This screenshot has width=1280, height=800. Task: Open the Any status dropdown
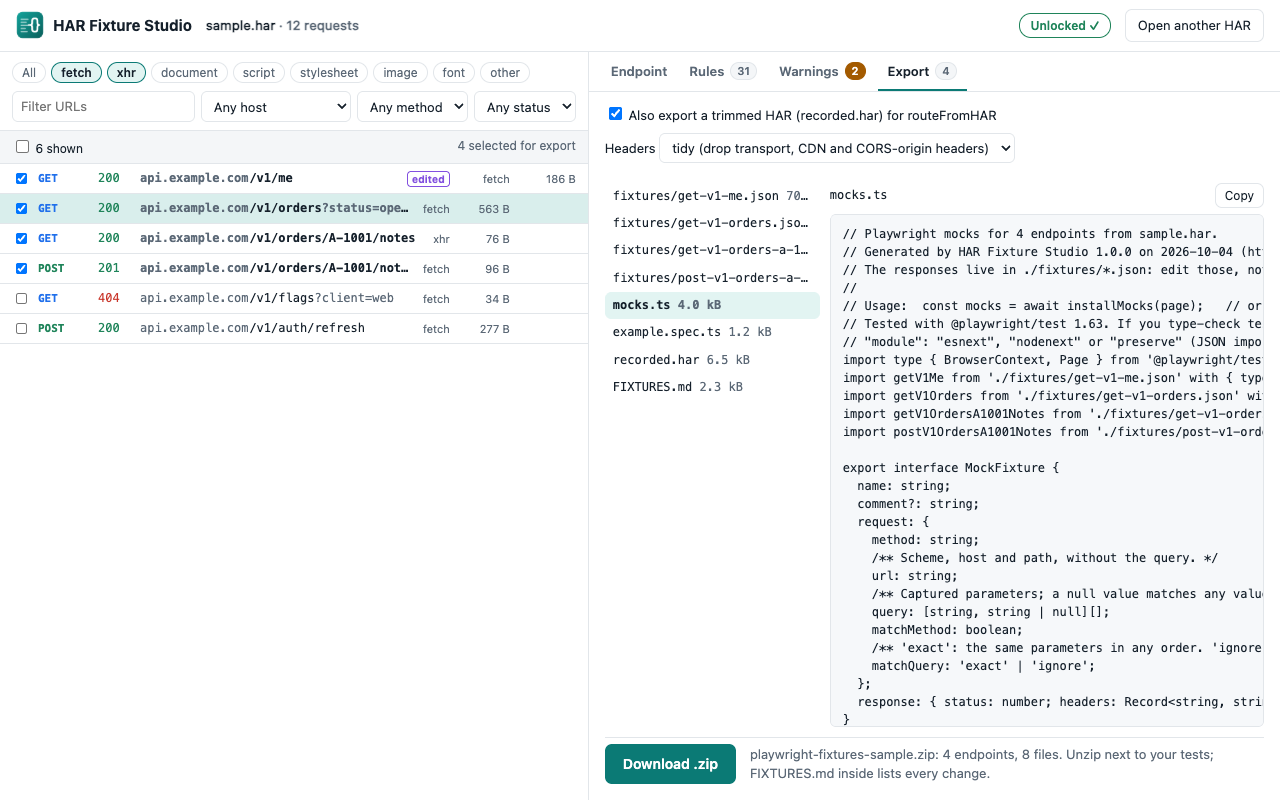coord(525,107)
